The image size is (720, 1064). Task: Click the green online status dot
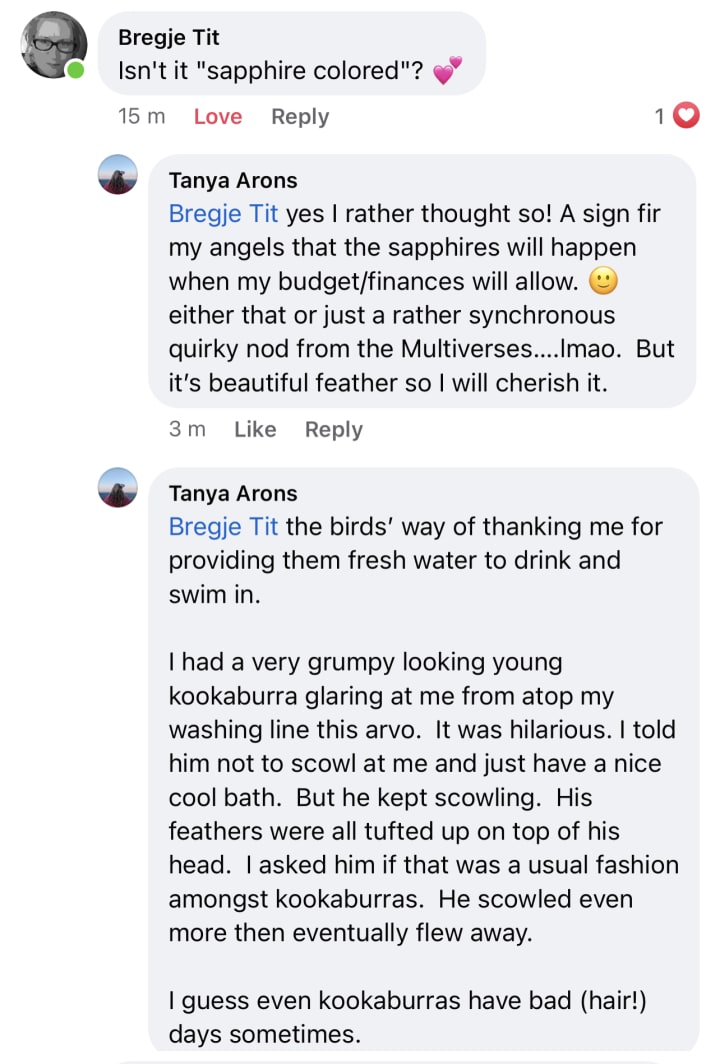click(x=76, y=71)
